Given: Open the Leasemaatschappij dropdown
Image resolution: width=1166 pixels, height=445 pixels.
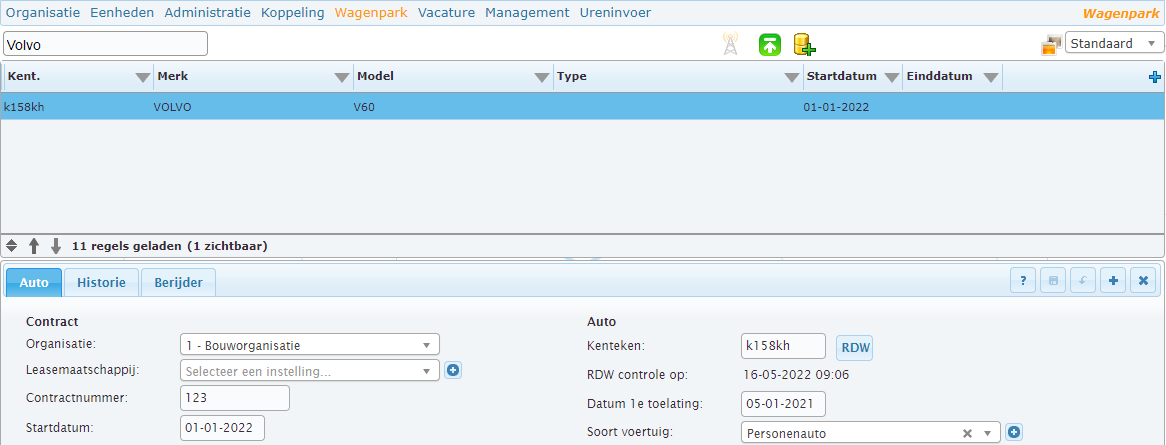Looking at the screenshot, I should tap(309, 371).
